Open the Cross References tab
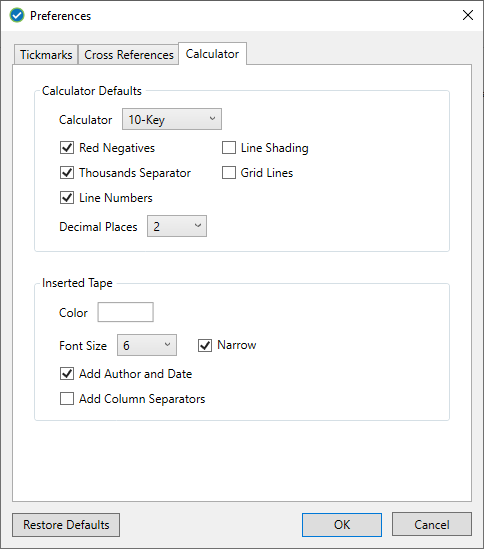This screenshot has width=484, height=549. [x=129, y=55]
